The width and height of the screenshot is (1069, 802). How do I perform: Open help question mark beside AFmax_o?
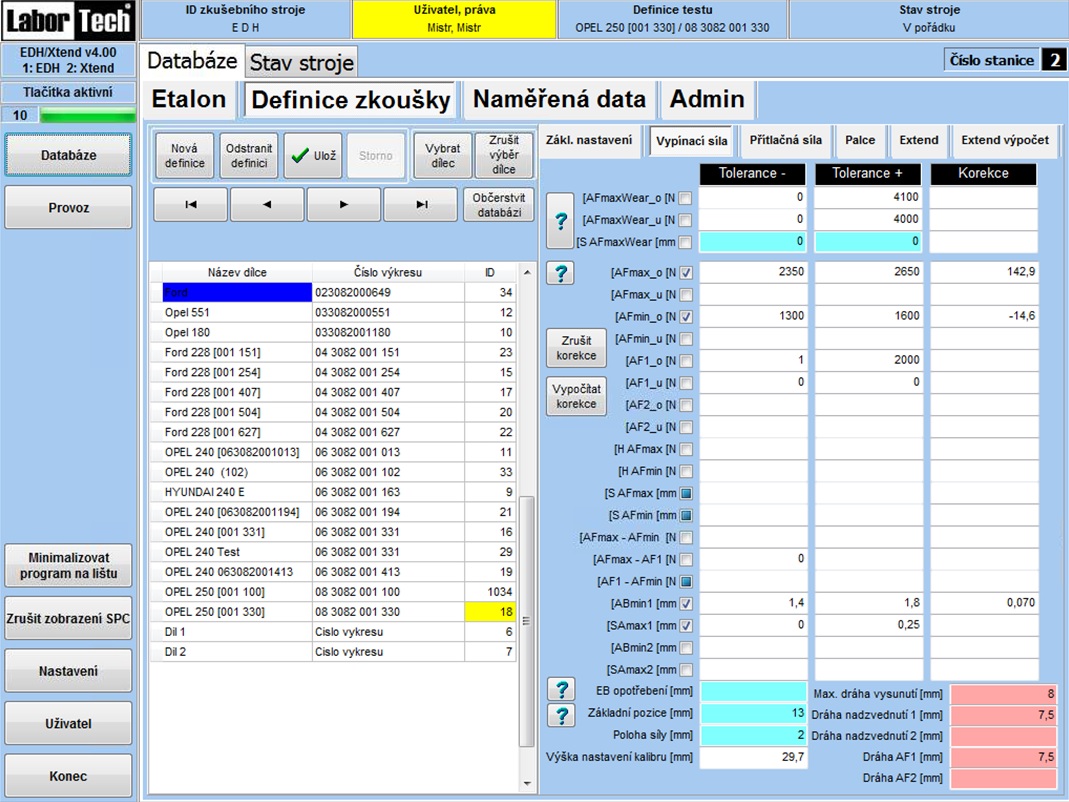point(560,273)
